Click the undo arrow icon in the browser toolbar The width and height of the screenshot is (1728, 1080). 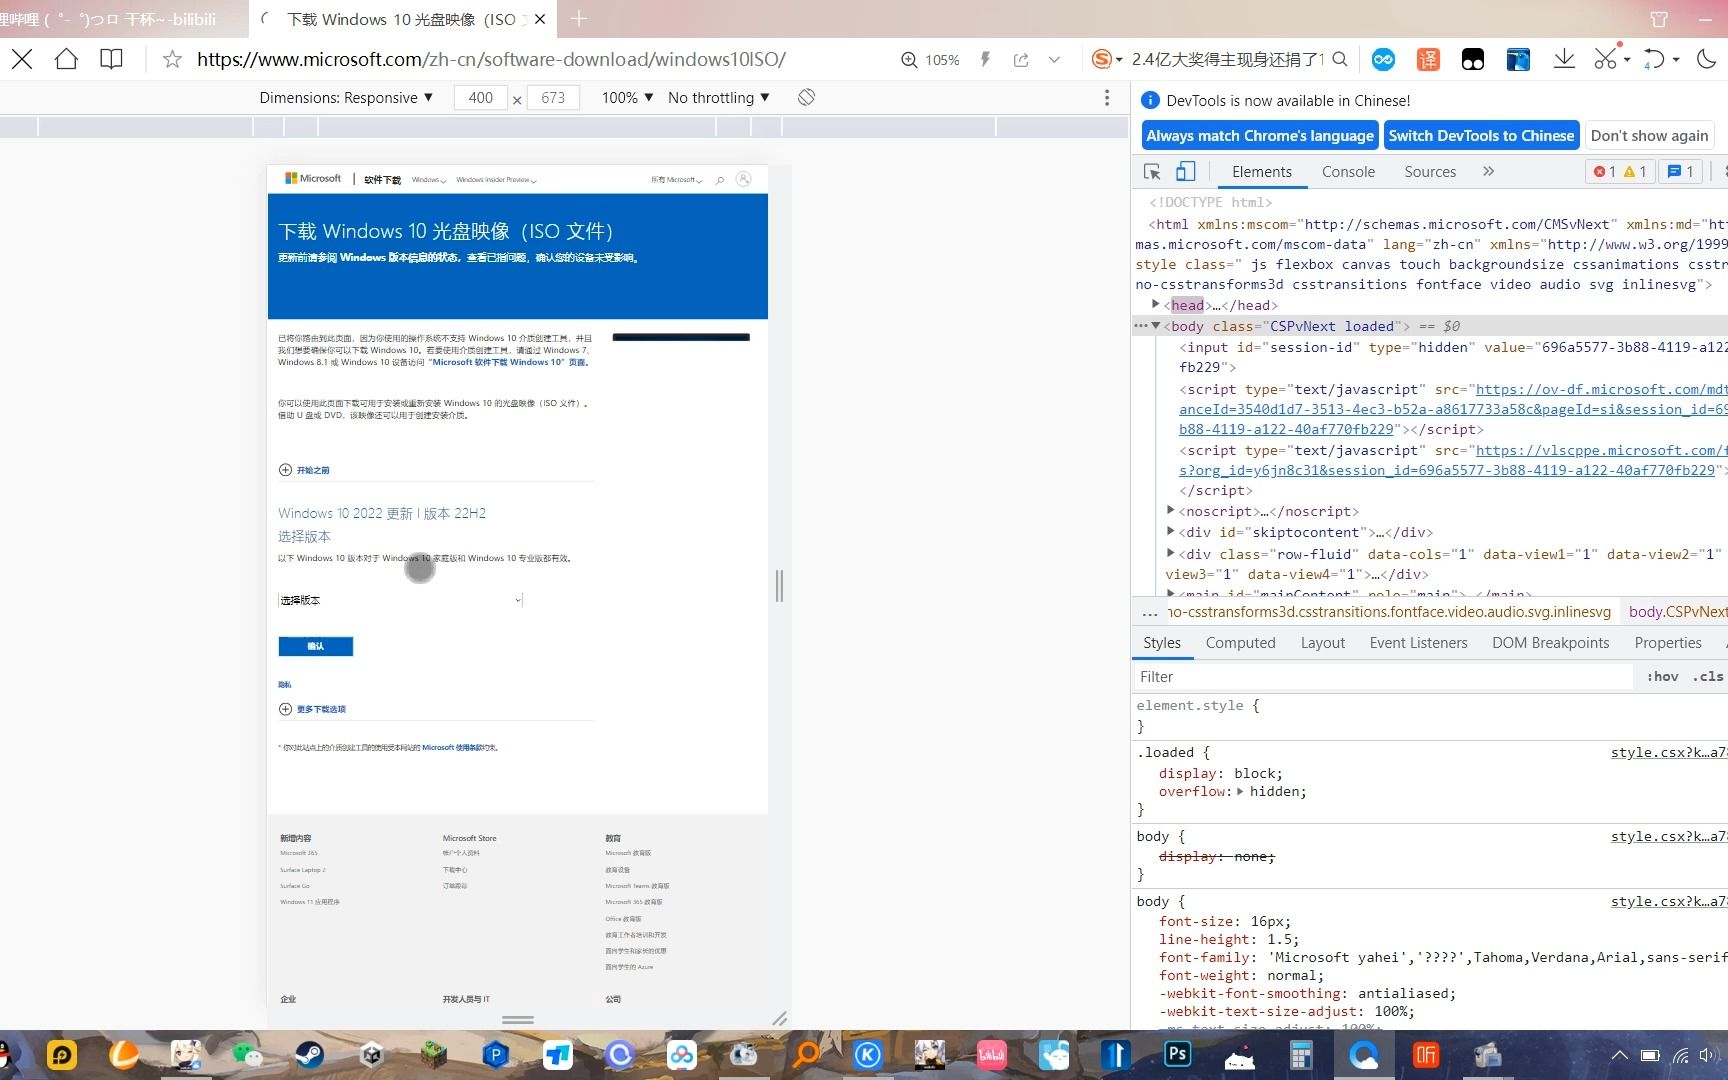coord(1656,59)
